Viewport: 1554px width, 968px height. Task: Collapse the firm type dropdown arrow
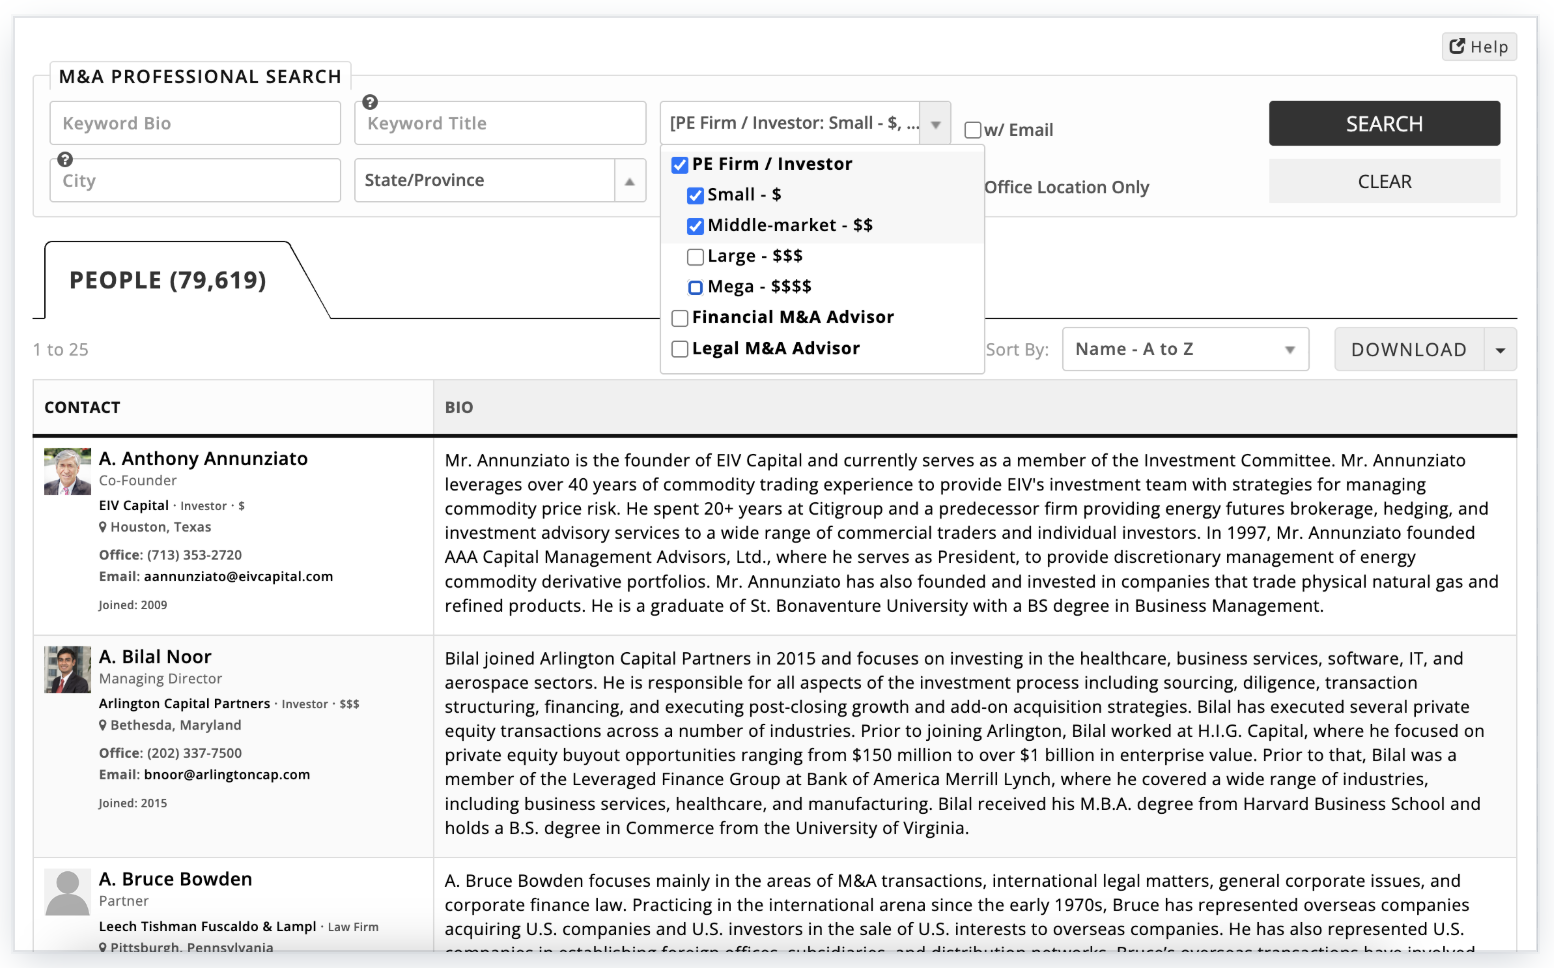tap(935, 124)
